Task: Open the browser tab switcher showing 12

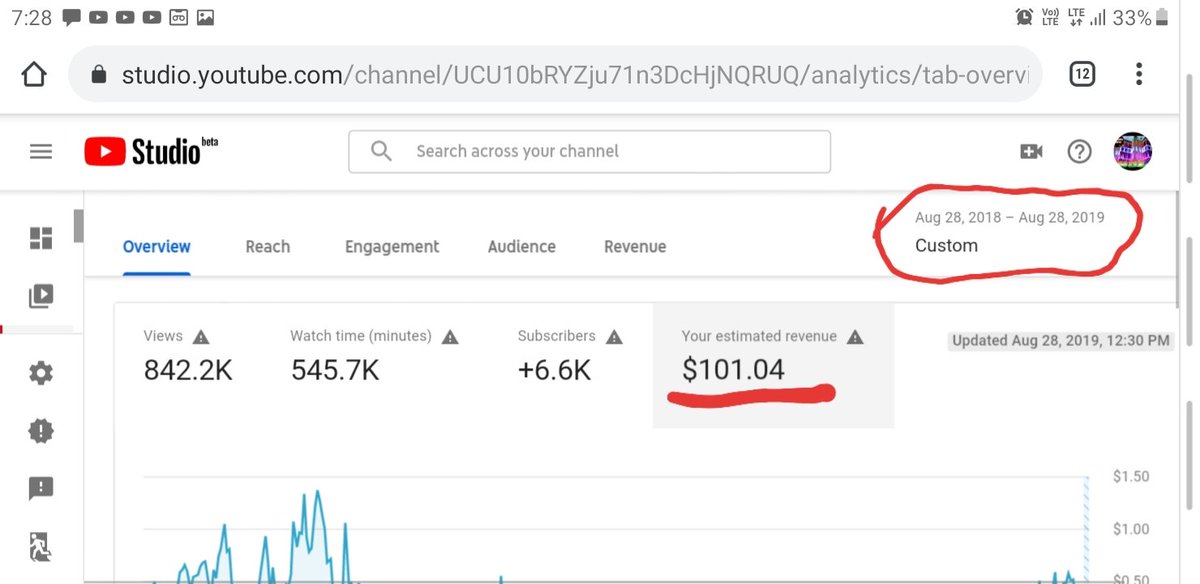Action: (1082, 74)
